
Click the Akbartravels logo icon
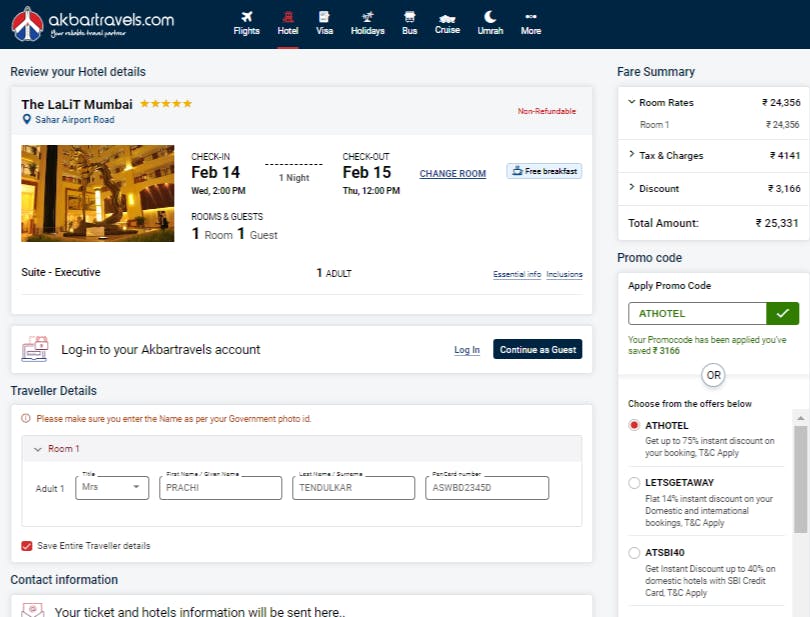[x=27, y=24]
